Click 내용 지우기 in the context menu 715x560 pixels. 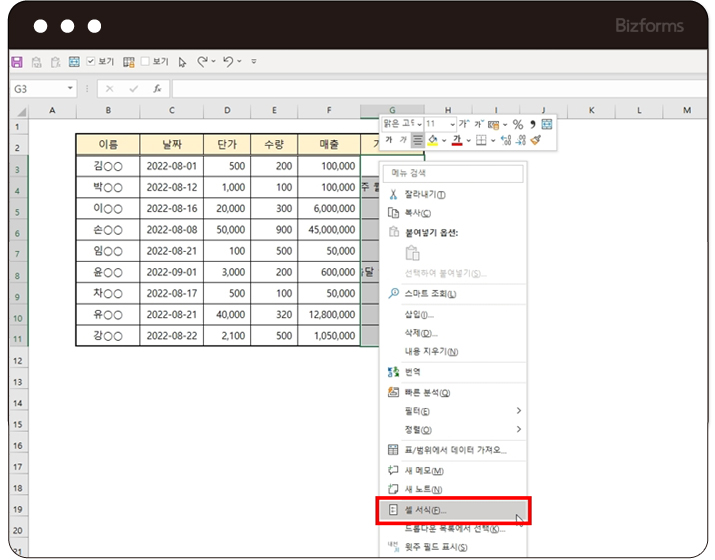click(x=431, y=351)
